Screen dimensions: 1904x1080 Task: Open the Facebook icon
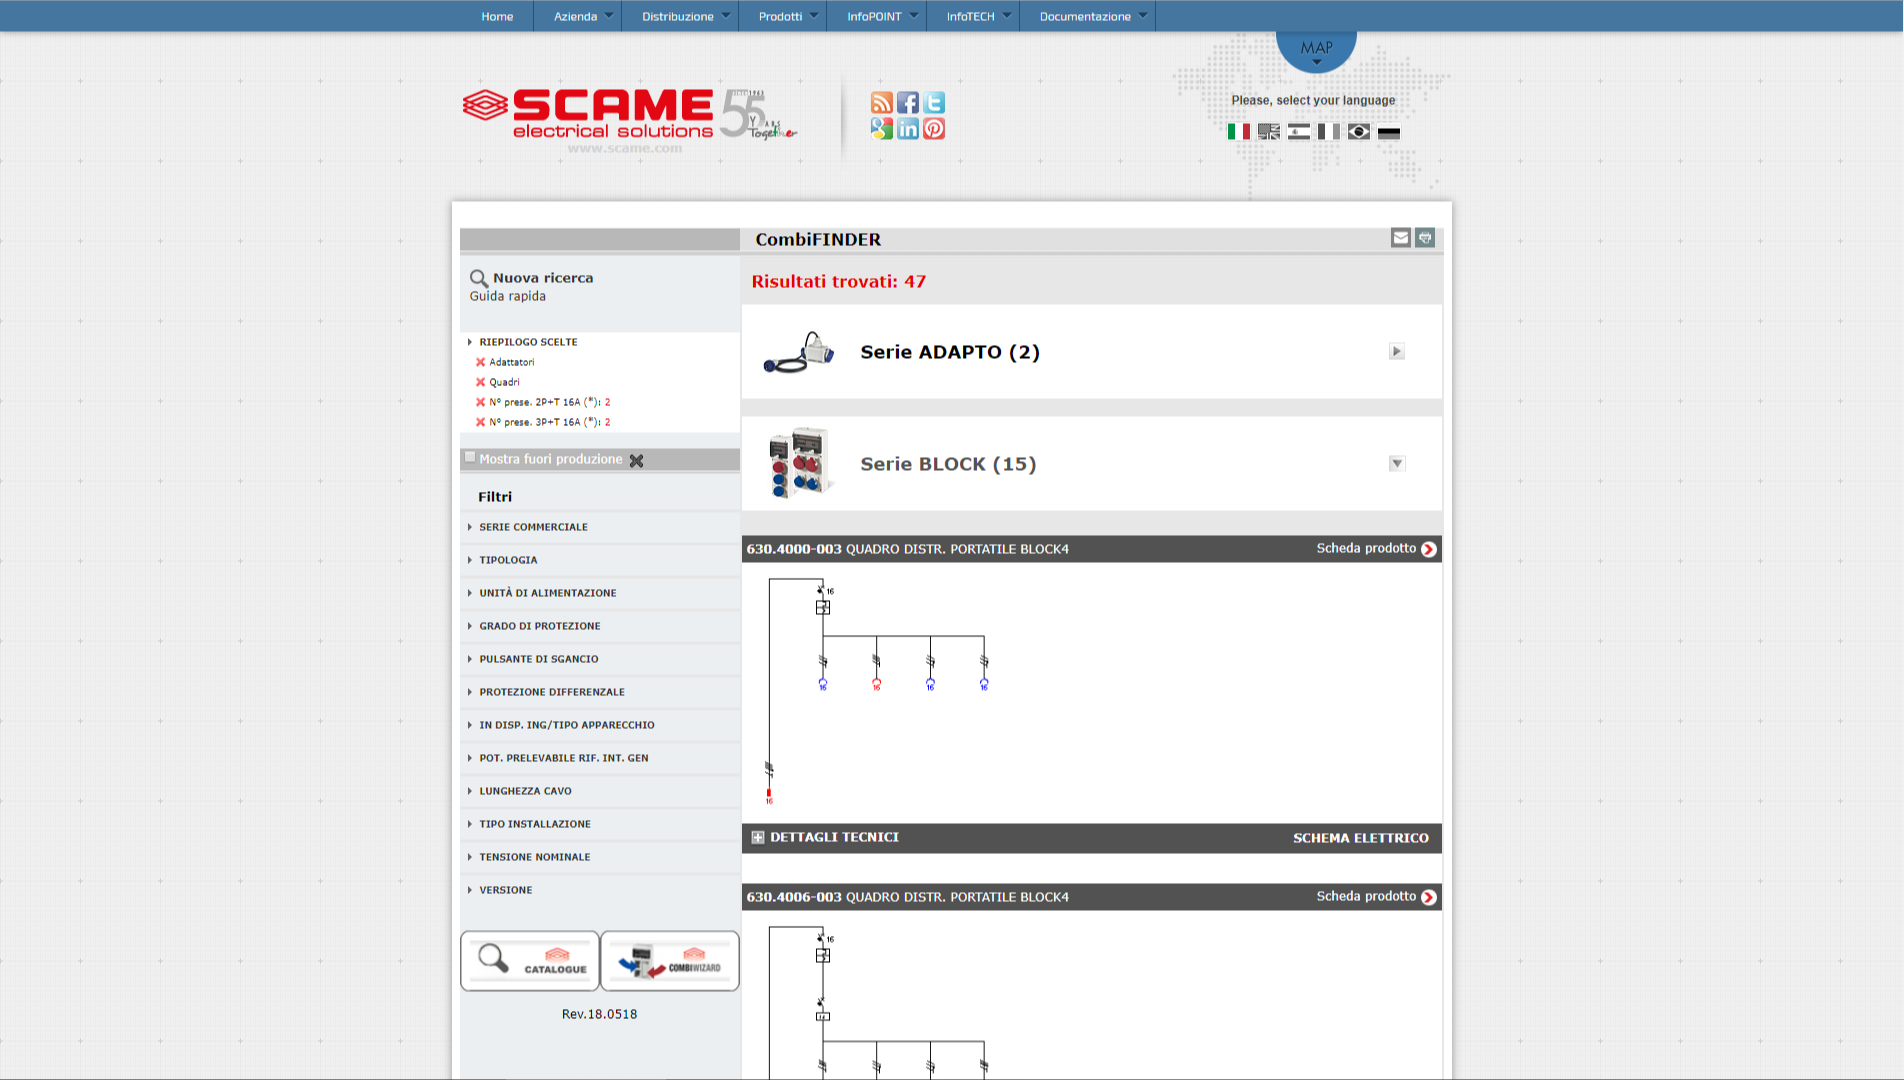pos(907,103)
